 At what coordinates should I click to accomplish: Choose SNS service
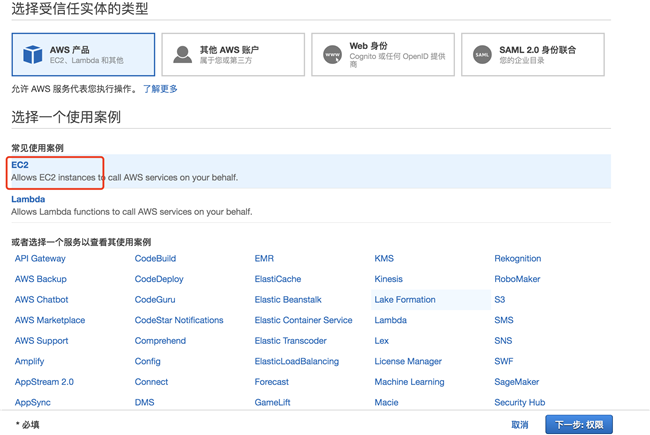(x=503, y=341)
